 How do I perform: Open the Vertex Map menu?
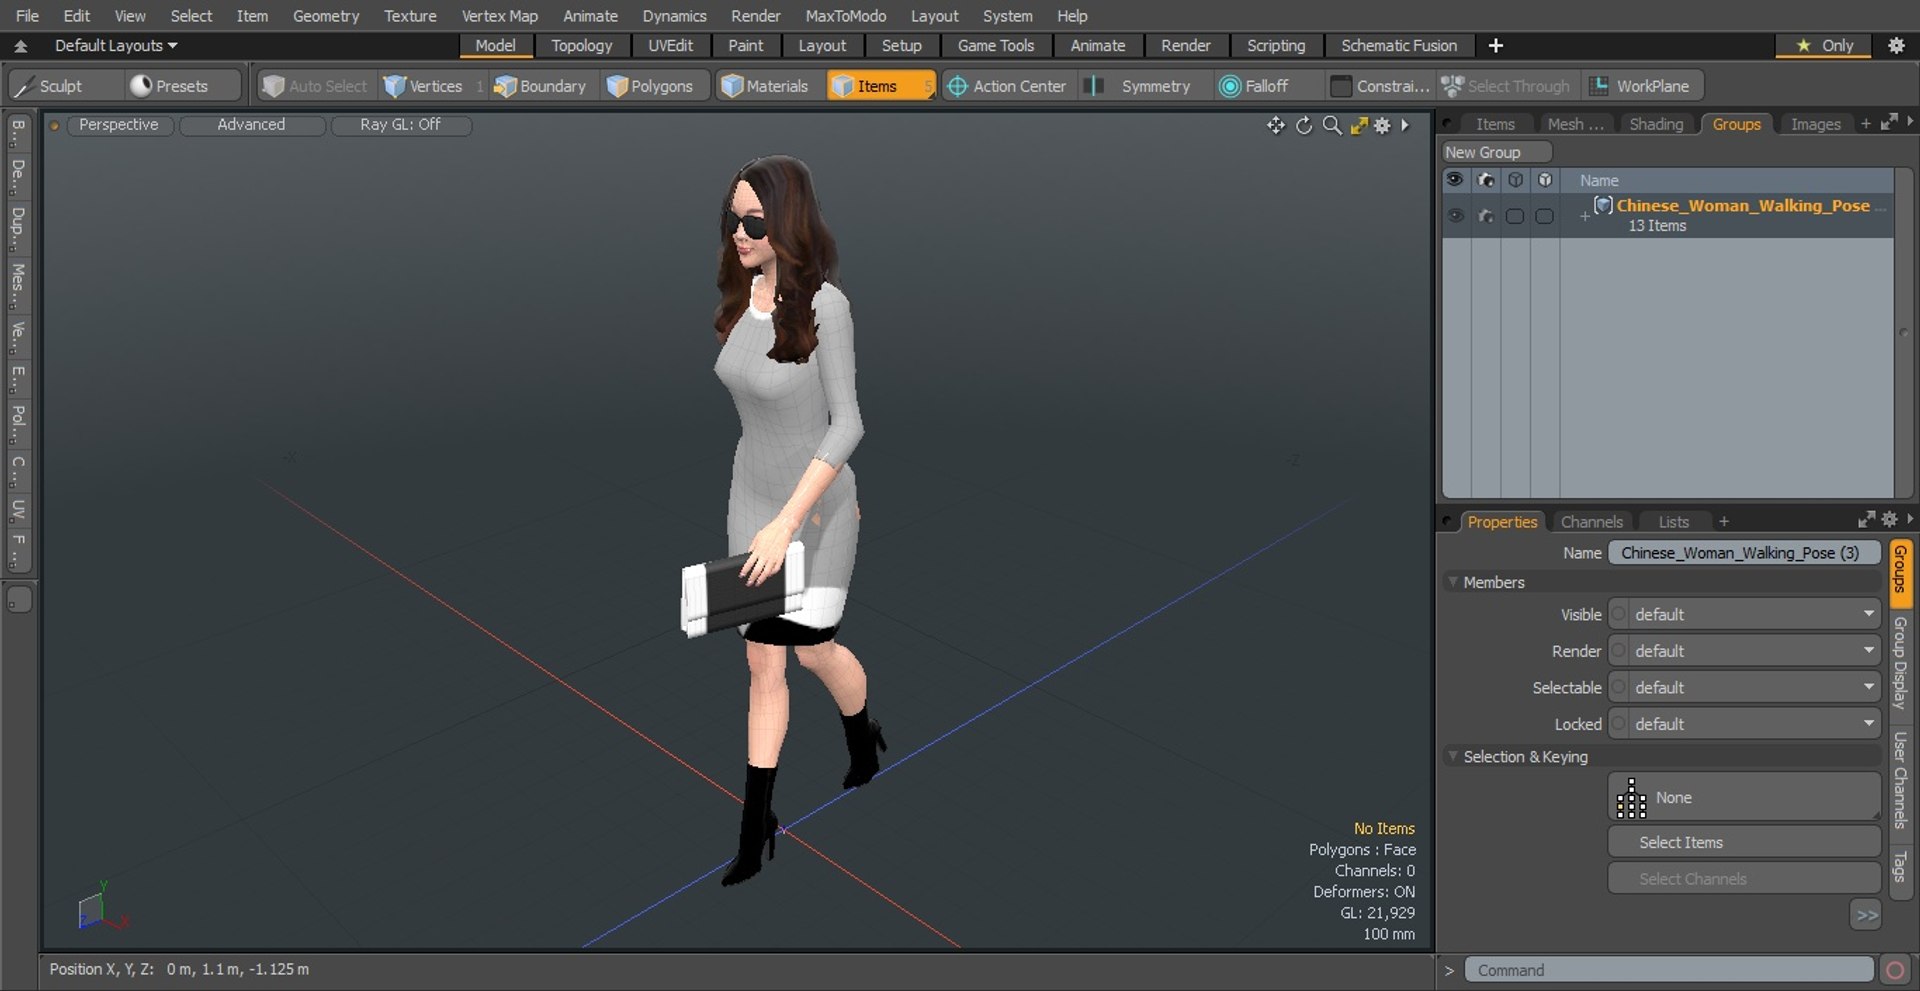tap(499, 16)
